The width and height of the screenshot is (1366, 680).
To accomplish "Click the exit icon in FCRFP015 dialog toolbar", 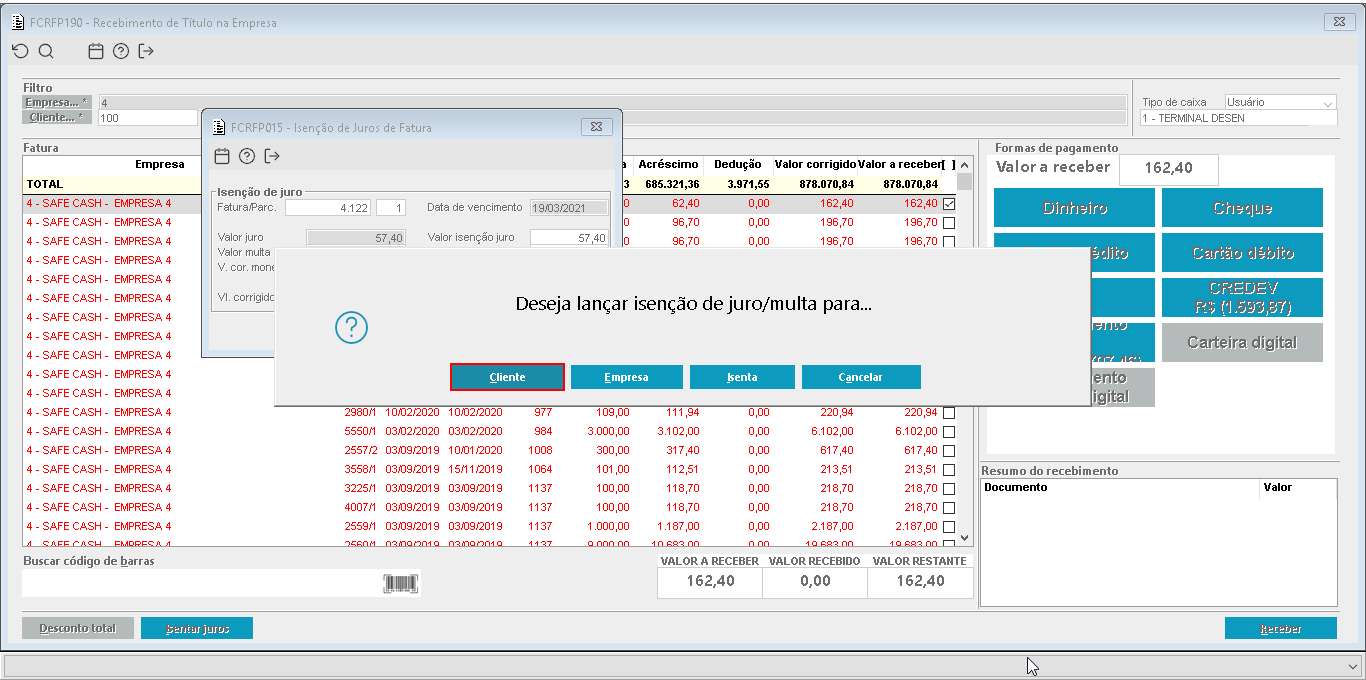I will (272, 156).
